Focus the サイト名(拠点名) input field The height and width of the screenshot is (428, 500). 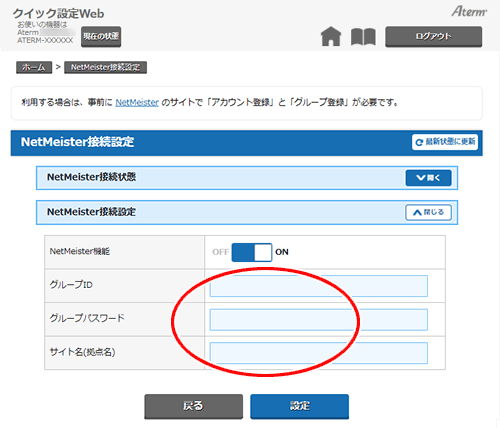click(318, 353)
